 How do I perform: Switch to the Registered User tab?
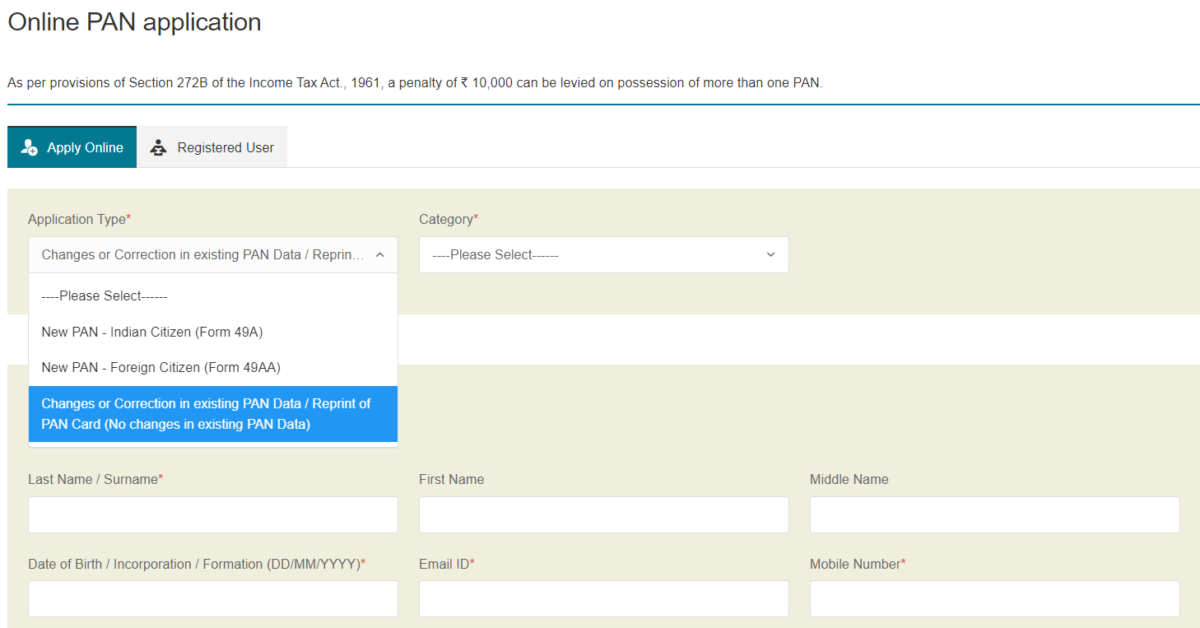[x=212, y=146]
